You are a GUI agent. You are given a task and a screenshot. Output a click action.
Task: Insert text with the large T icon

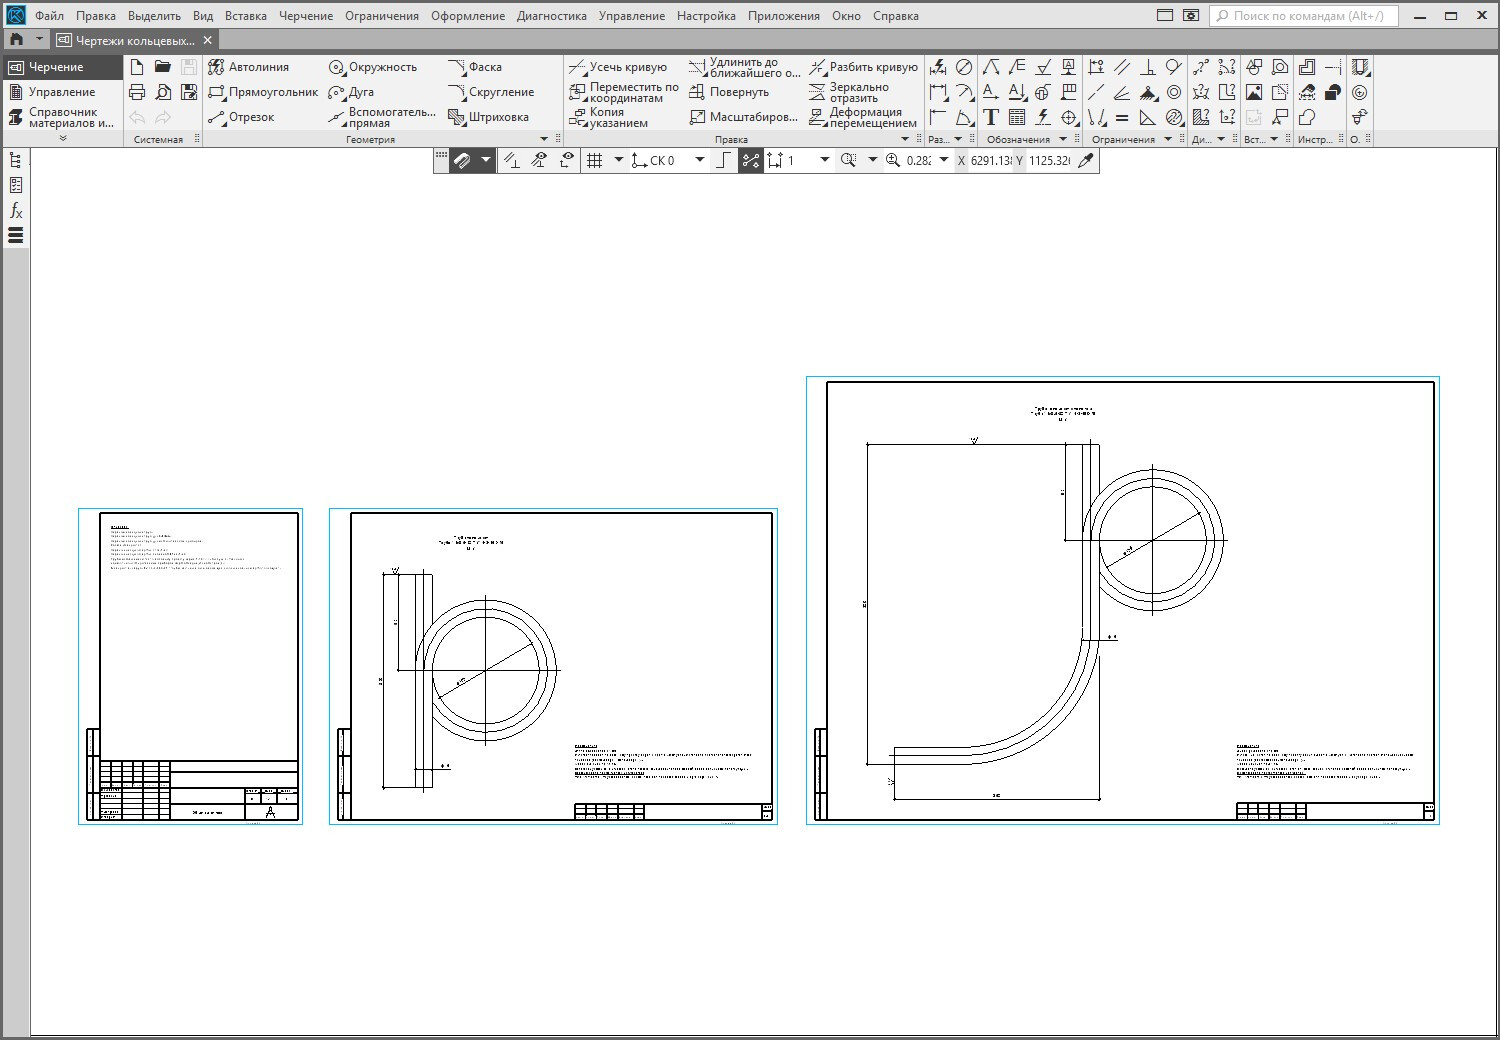[991, 117]
